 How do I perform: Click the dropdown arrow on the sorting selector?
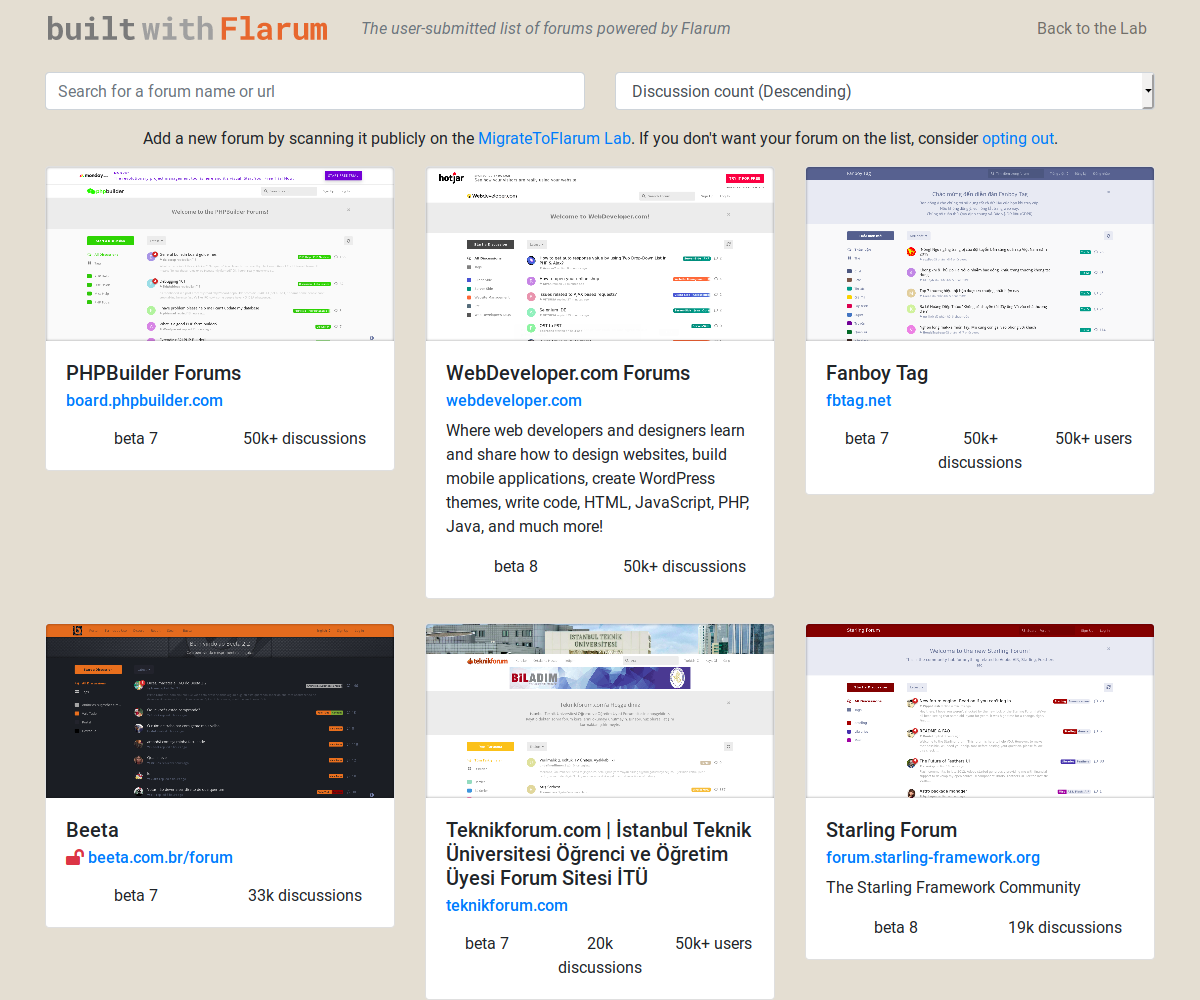coord(1146,91)
